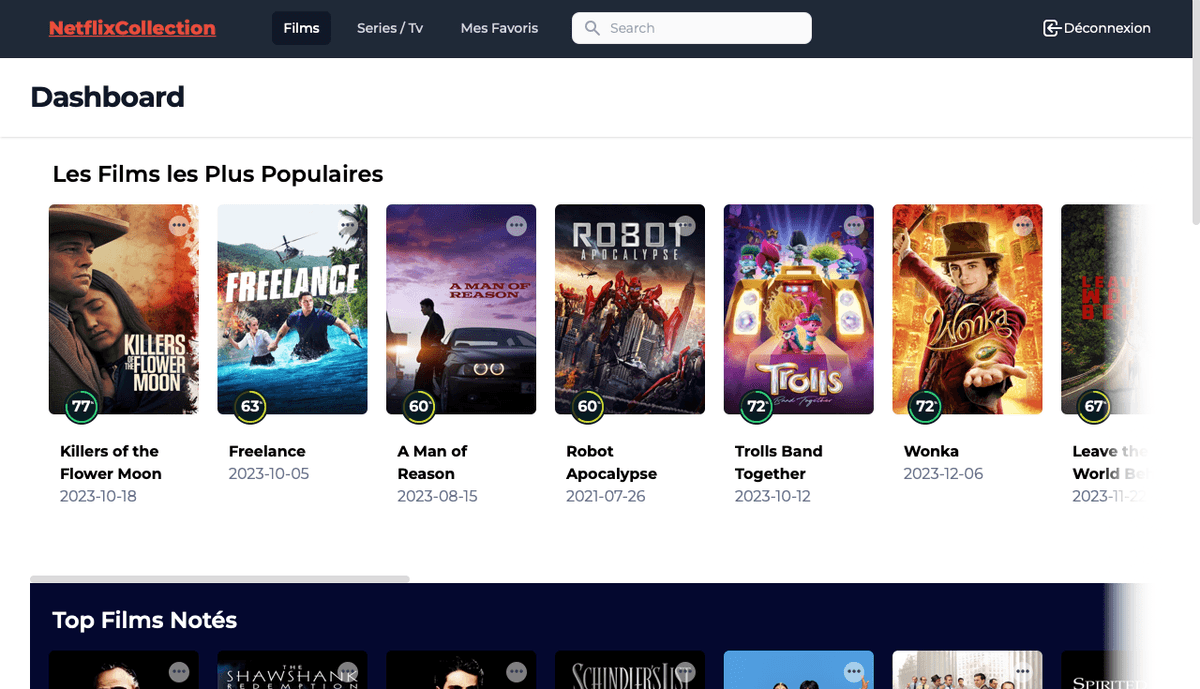Open the Freelance title link

pos(267,451)
